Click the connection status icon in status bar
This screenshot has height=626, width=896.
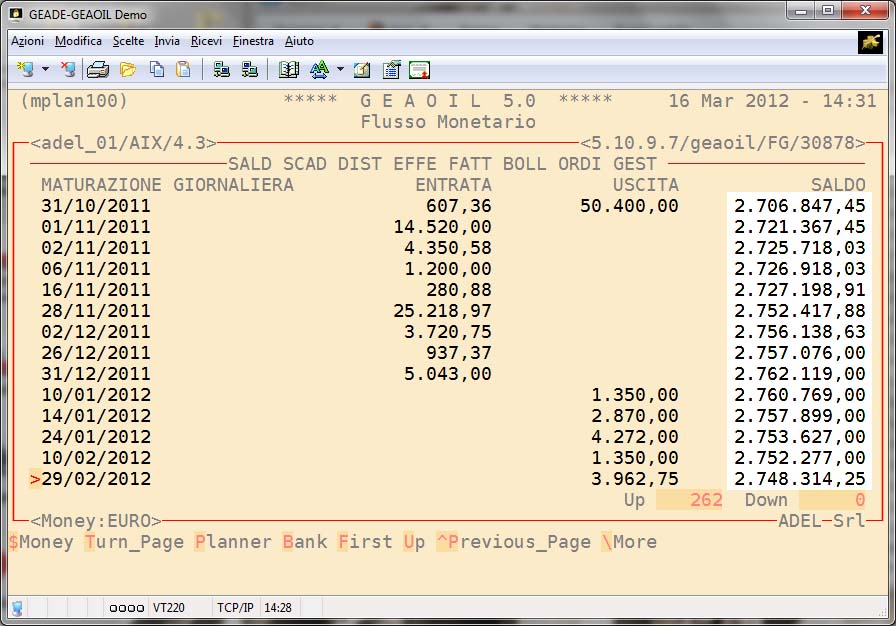pos(17,607)
